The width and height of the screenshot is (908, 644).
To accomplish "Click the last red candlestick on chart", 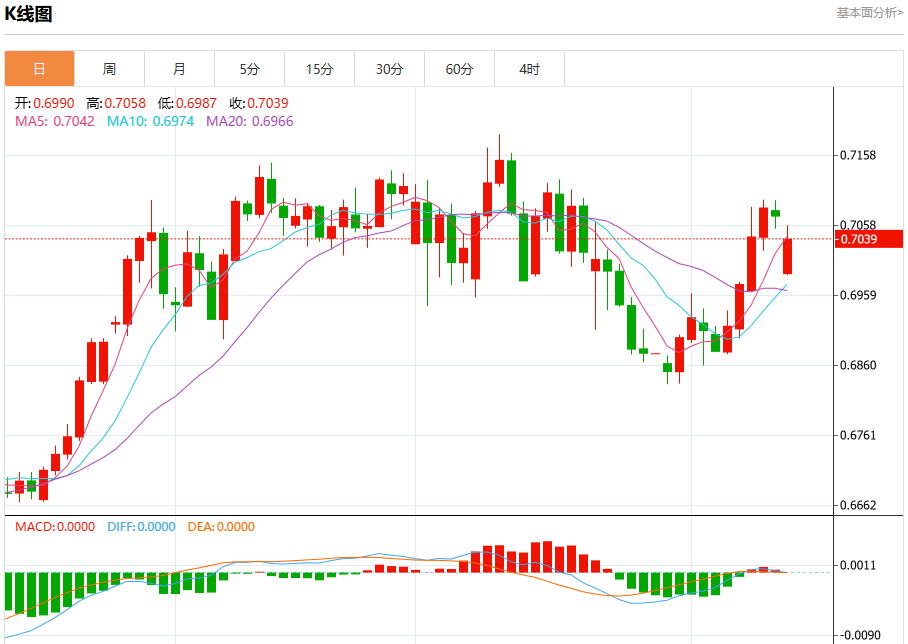I will [788, 256].
